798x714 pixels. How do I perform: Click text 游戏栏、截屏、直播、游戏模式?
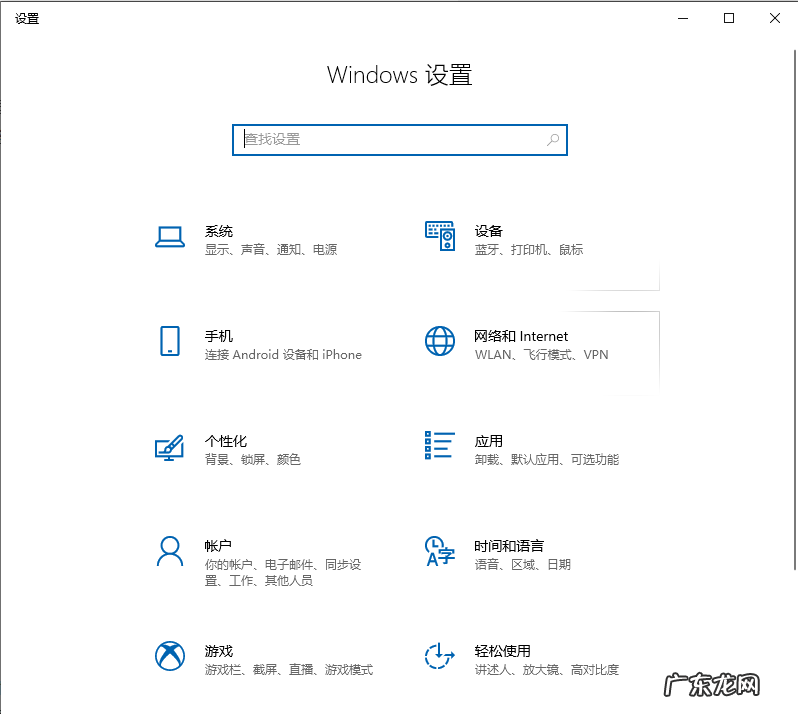[x=289, y=669]
